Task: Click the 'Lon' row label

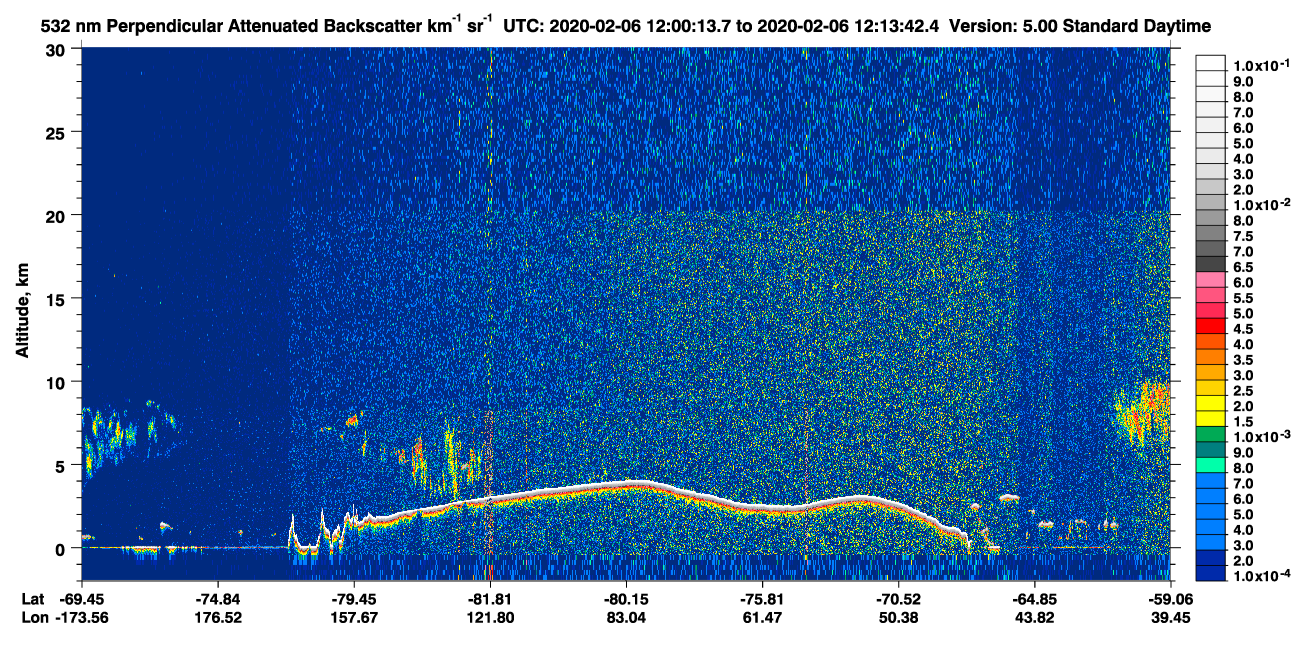Action: (x=34, y=618)
